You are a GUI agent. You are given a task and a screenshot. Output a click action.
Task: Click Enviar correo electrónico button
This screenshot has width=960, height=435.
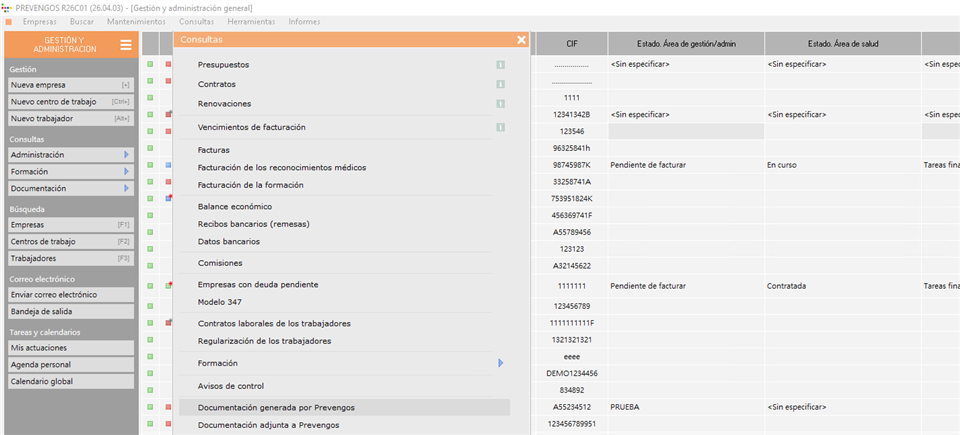69,295
